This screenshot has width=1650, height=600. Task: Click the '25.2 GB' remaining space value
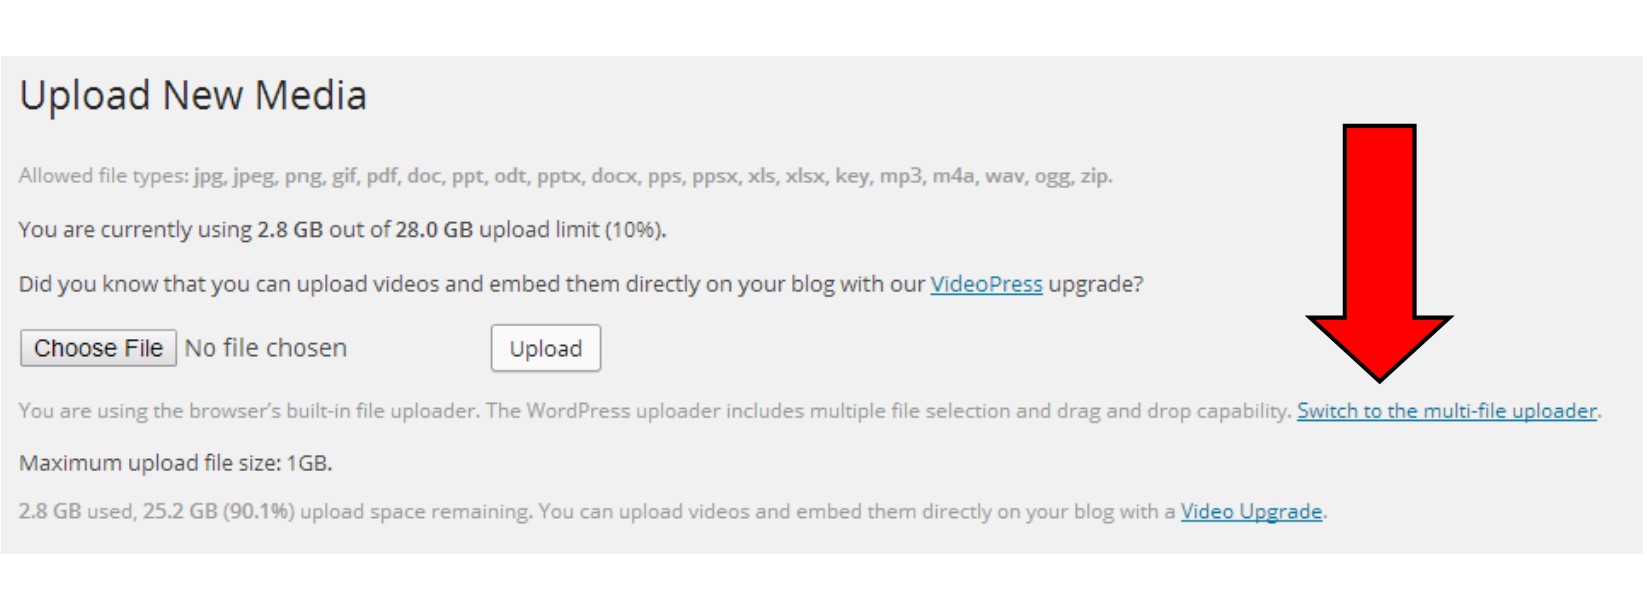click(x=180, y=512)
